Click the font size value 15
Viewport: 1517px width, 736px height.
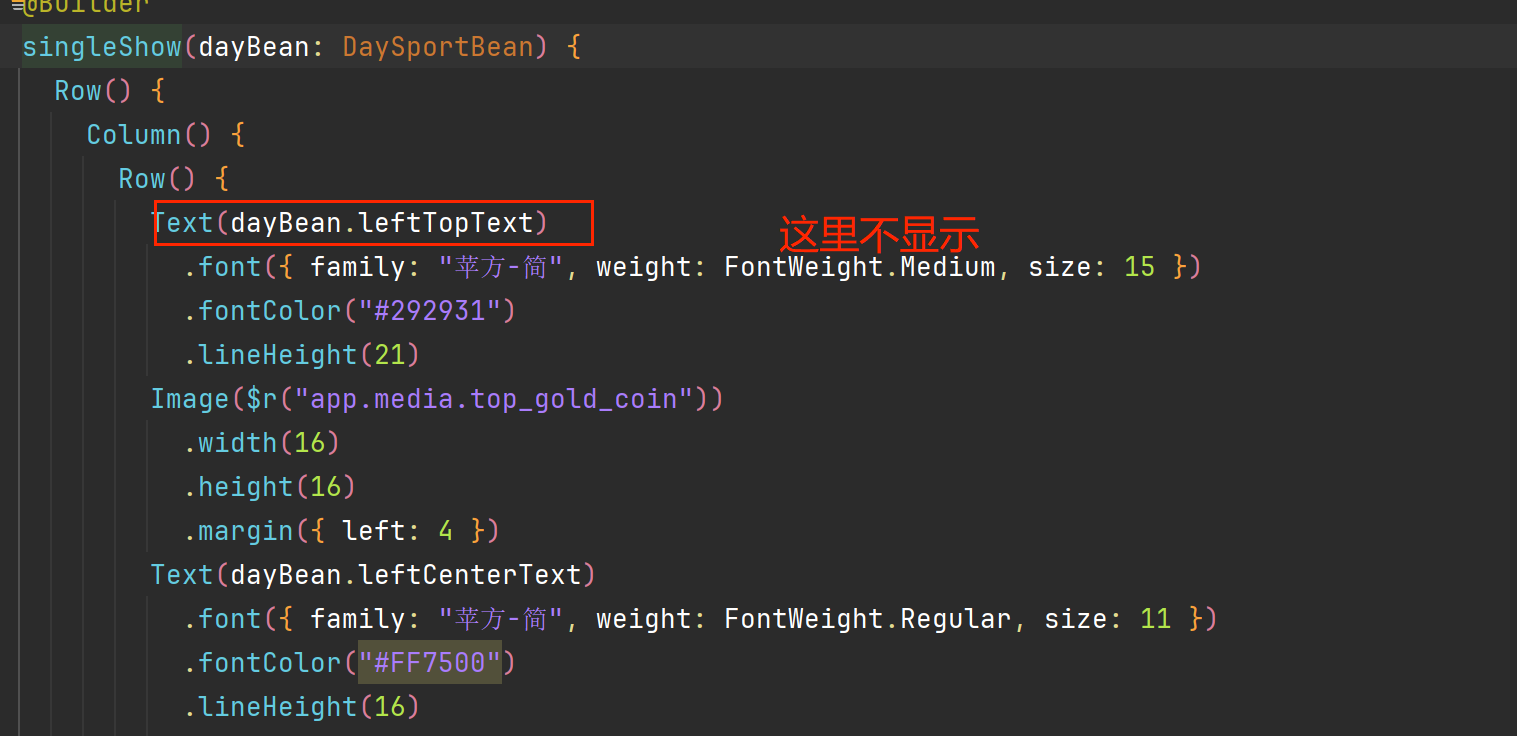click(1139, 267)
